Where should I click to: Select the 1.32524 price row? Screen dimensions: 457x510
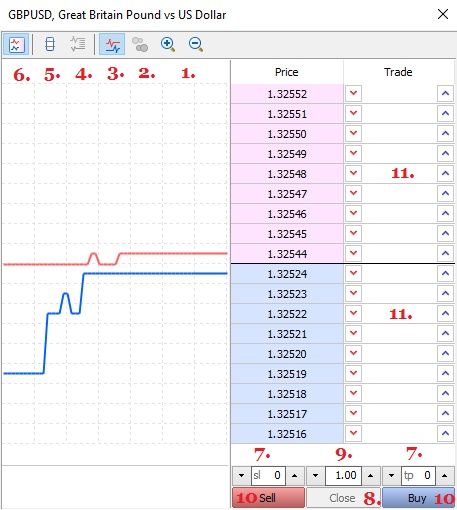pos(287,274)
